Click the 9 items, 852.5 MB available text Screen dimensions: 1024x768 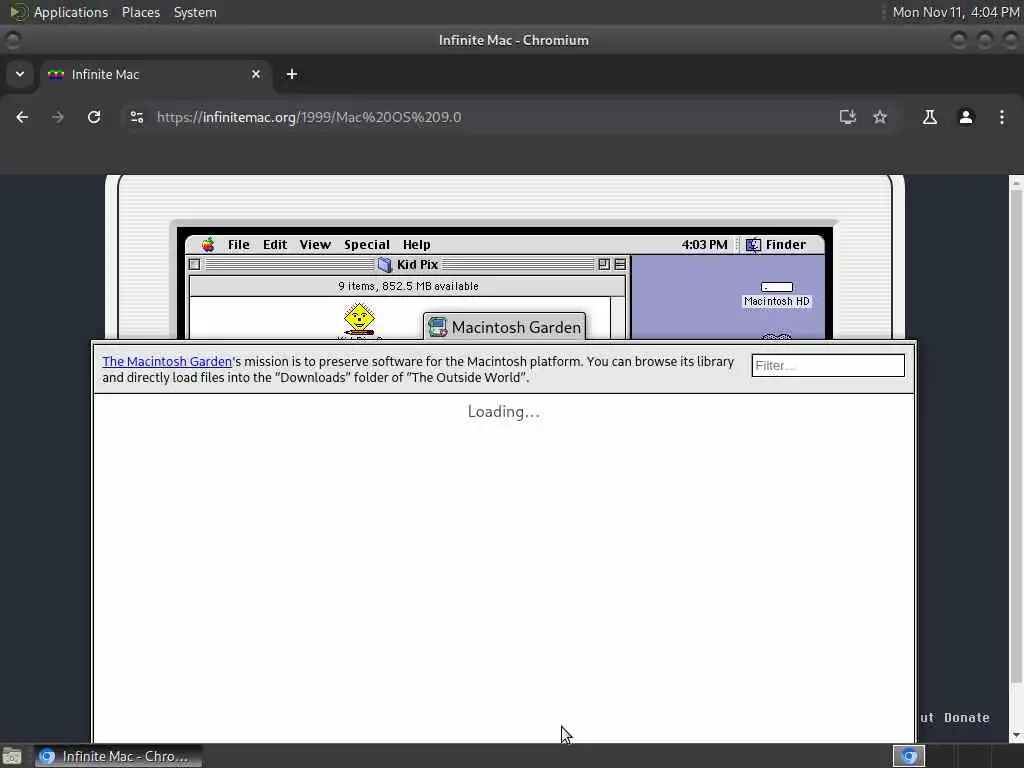pos(408,286)
